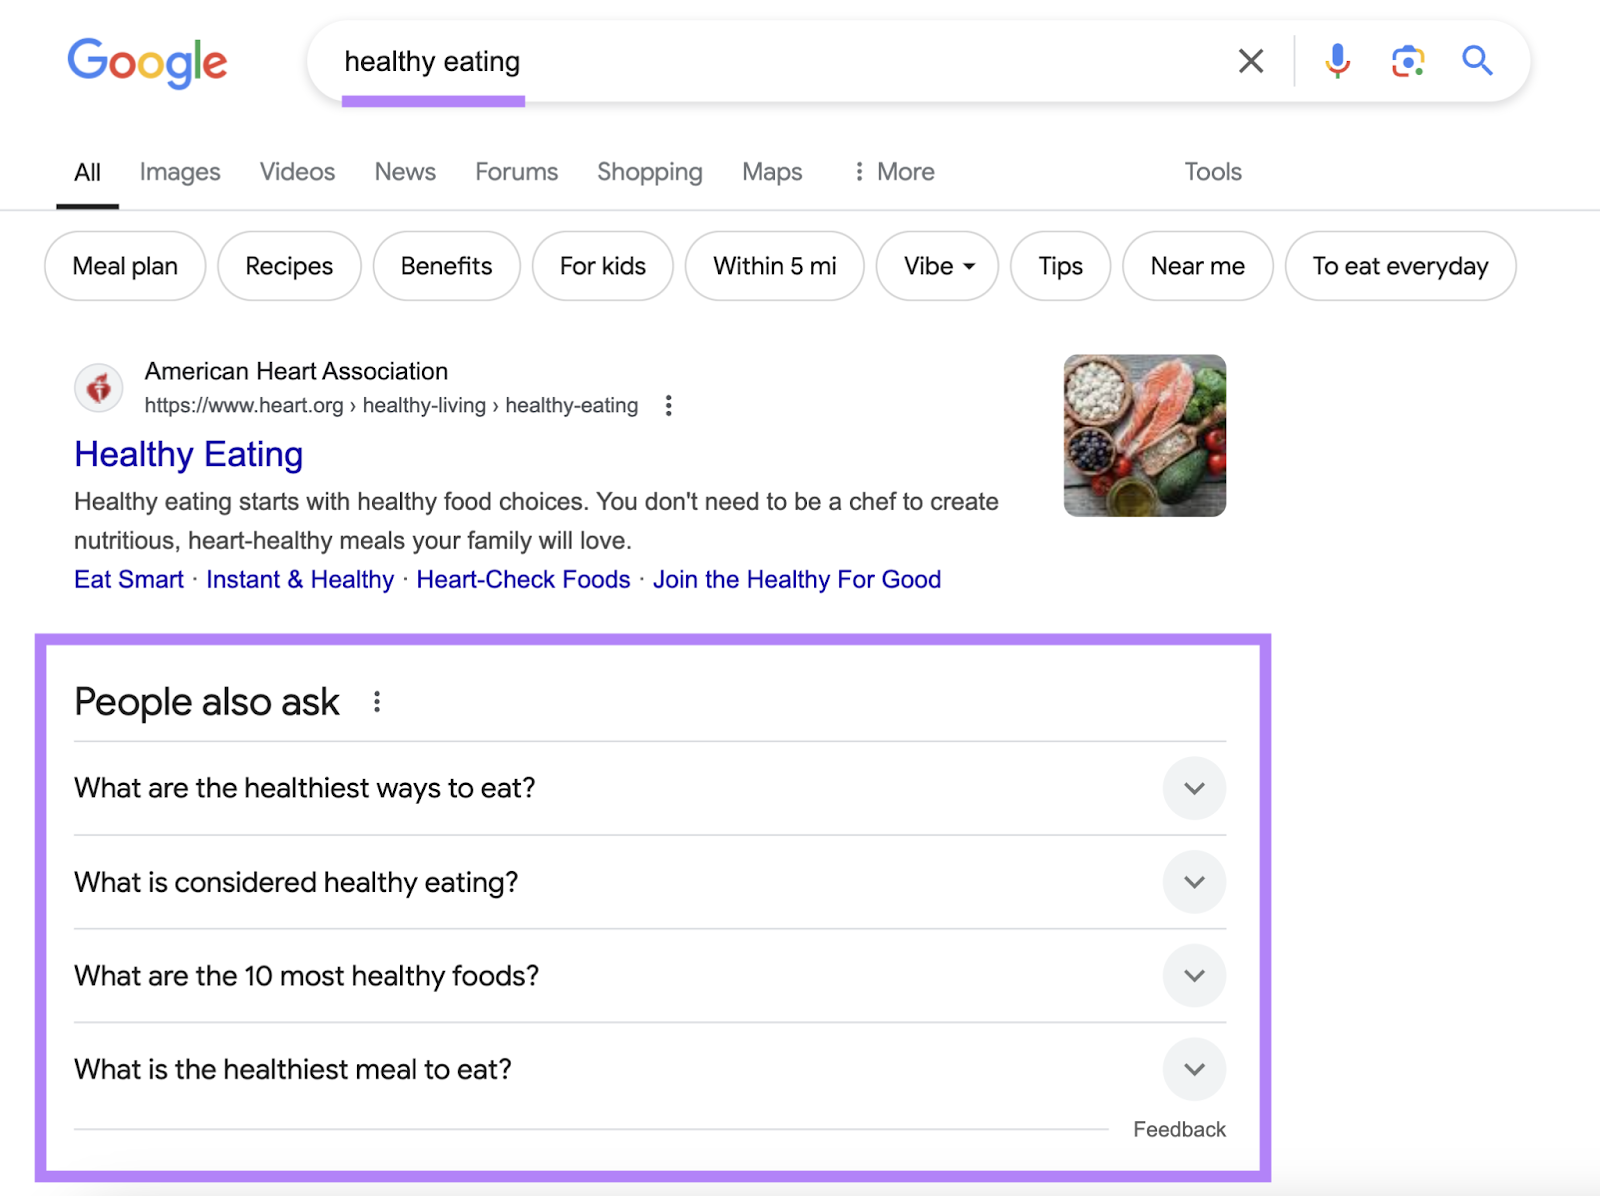Toggle the Near me filter chip
This screenshot has width=1600, height=1196.
click(1197, 266)
